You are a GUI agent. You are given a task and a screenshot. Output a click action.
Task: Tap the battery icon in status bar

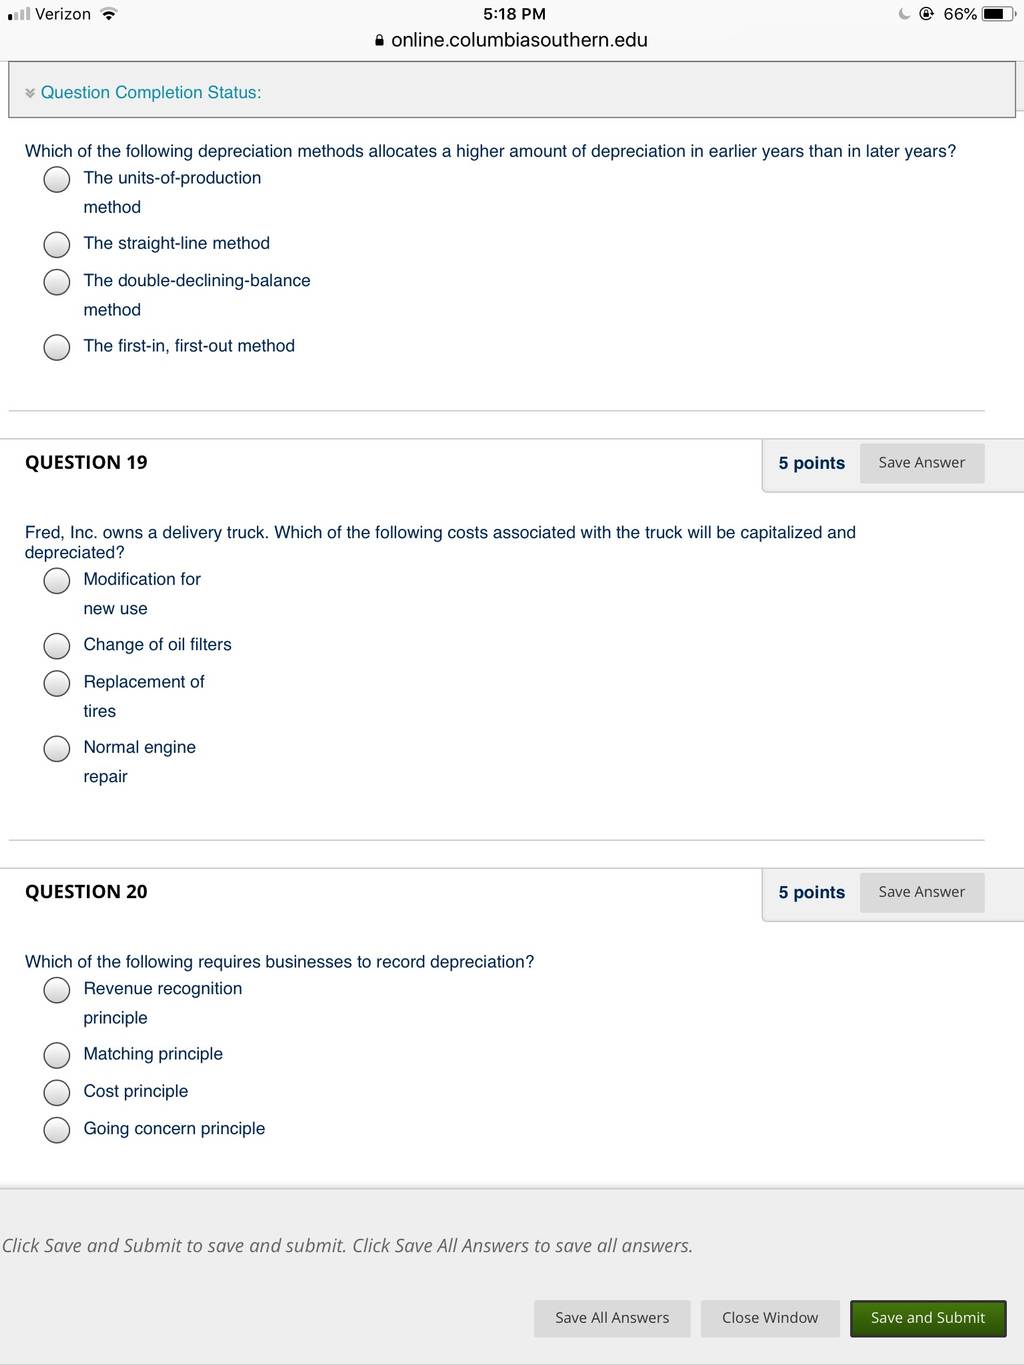[999, 14]
